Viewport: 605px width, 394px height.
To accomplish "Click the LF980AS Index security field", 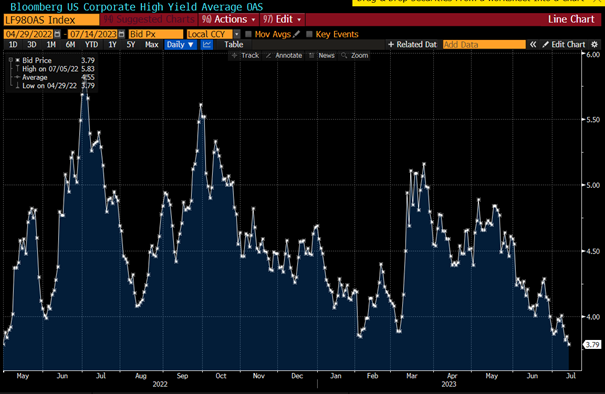I will click(x=51, y=20).
